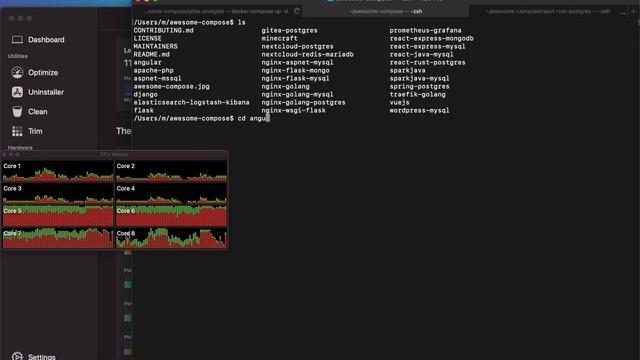Select the Dashboard label in sidebar
Image resolution: width=640 pixels, height=360 pixels.
point(46,40)
